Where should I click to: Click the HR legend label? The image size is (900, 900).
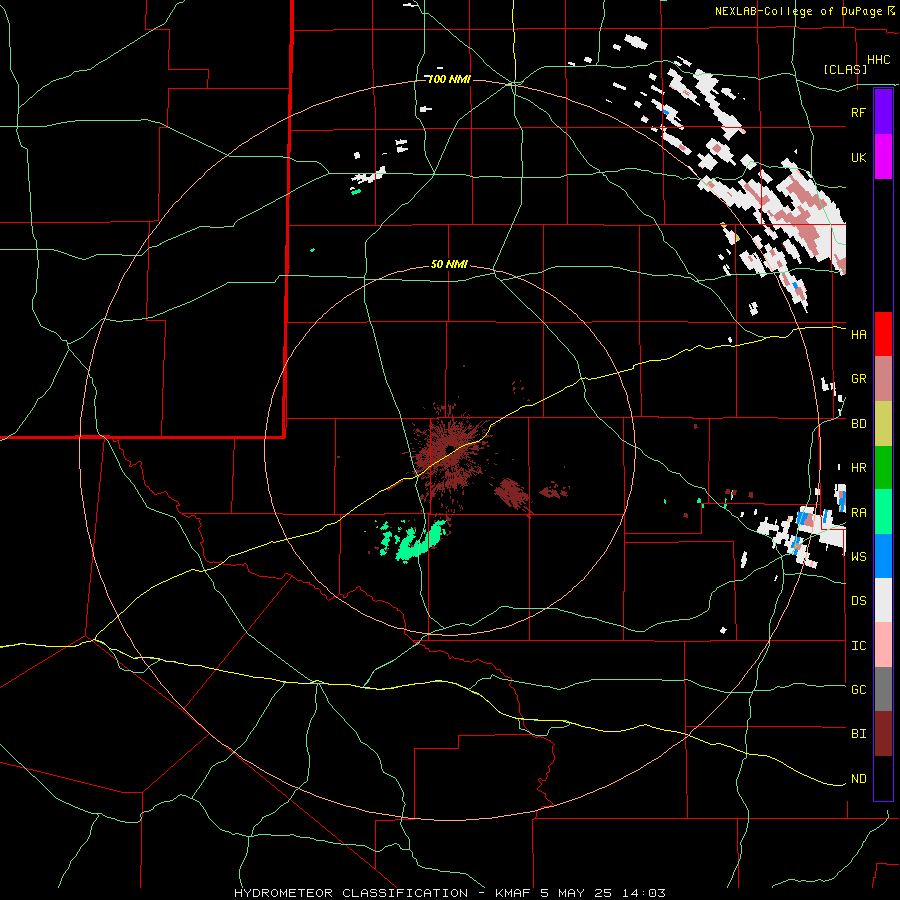pos(858,468)
